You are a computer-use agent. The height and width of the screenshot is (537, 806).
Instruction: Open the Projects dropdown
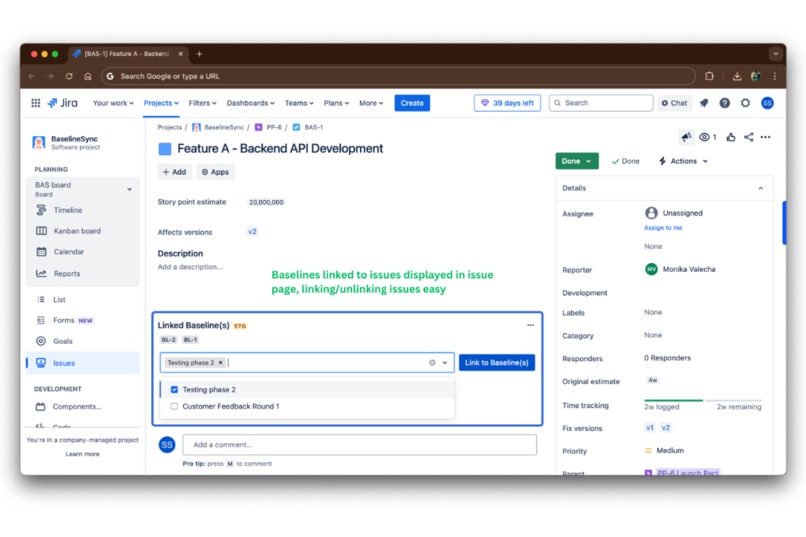[x=161, y=103]
